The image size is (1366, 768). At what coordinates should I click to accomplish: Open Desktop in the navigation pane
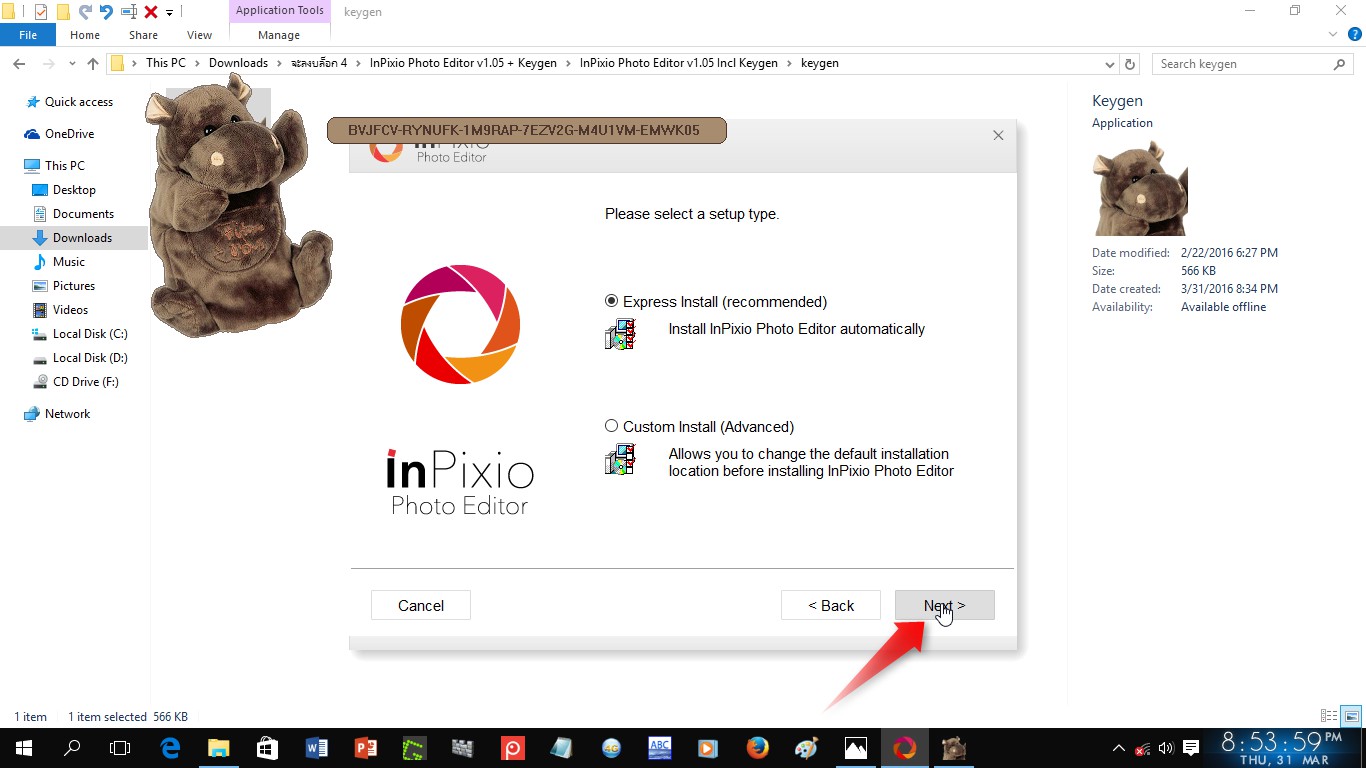[74, 190]
